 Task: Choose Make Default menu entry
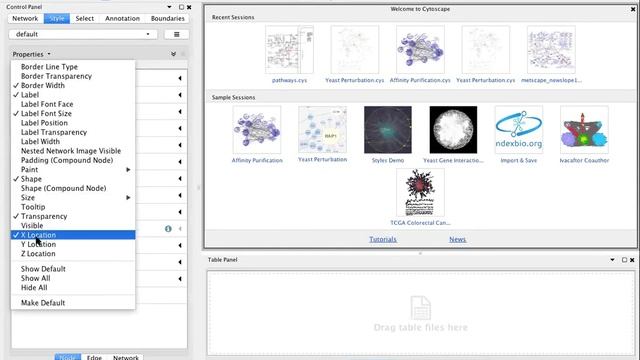[73, 303]
